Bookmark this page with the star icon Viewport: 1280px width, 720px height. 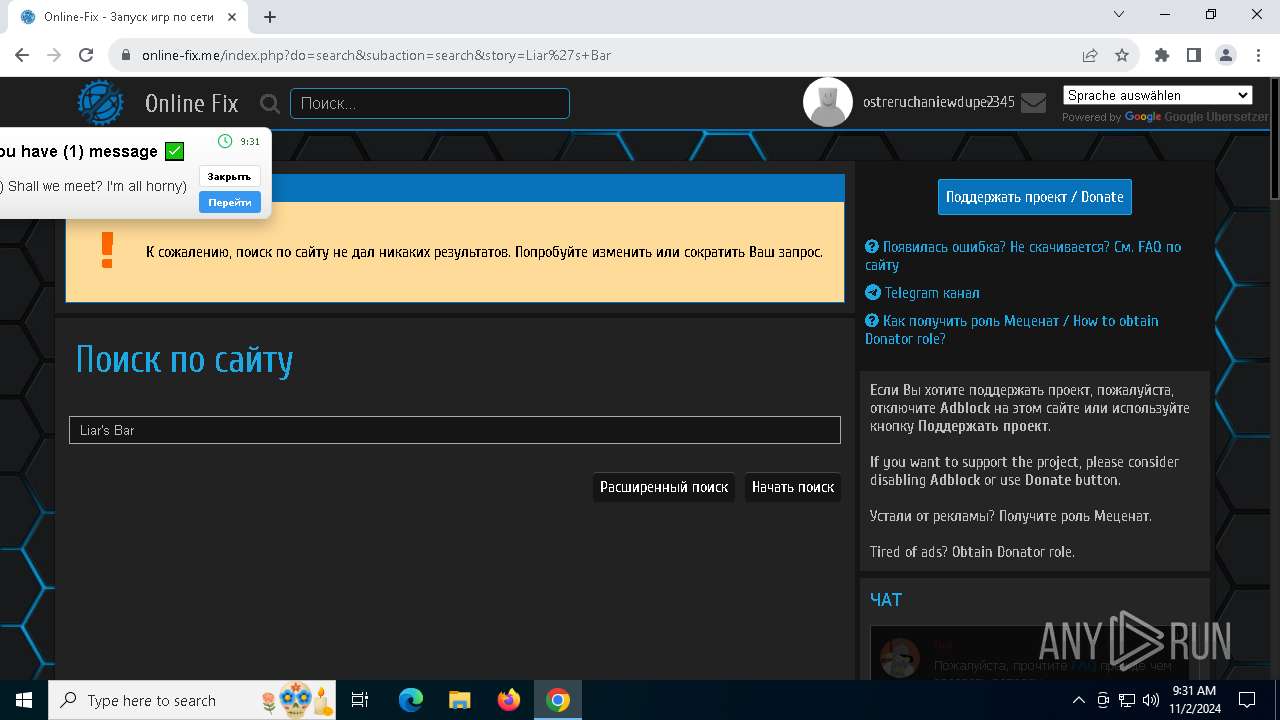pos(1122,55)
